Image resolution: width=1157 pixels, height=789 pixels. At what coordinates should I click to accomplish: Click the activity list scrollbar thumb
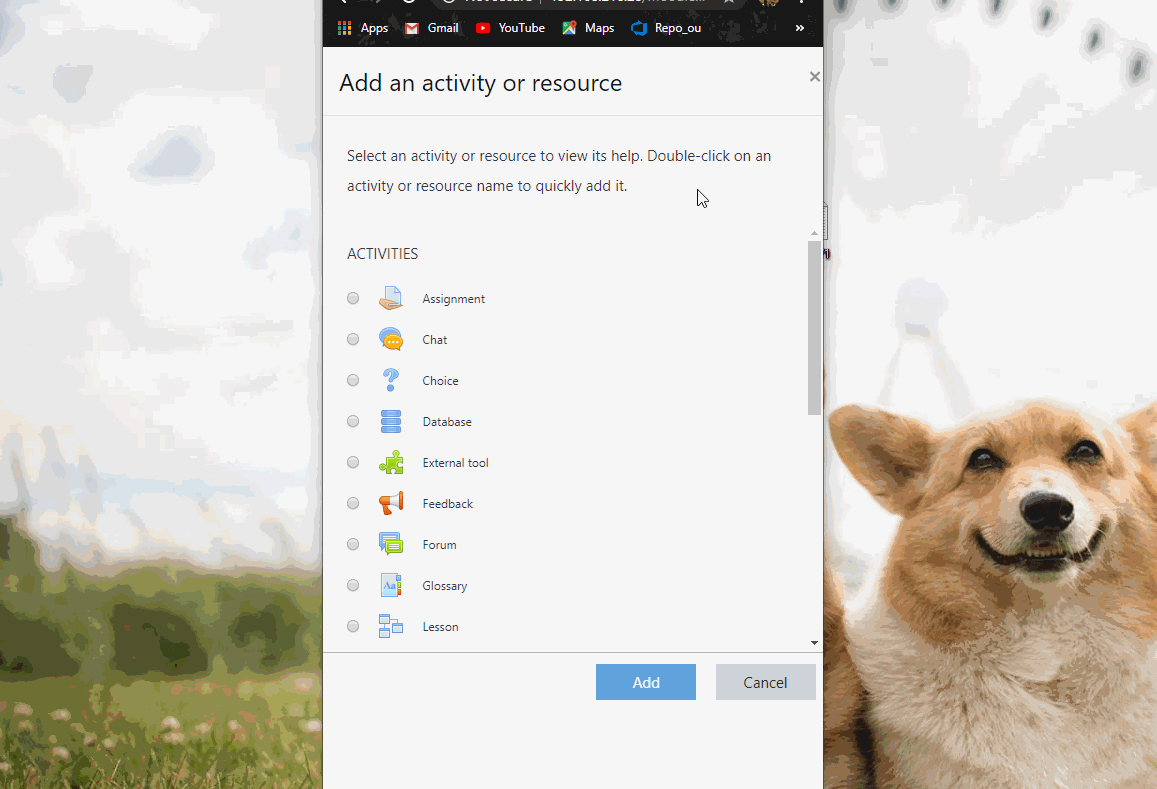point(815,328)
